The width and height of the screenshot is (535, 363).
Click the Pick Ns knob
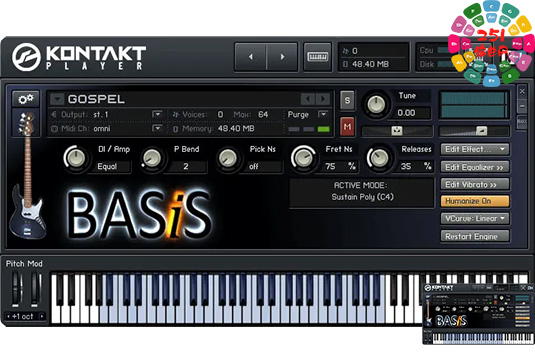click(227, 158)
